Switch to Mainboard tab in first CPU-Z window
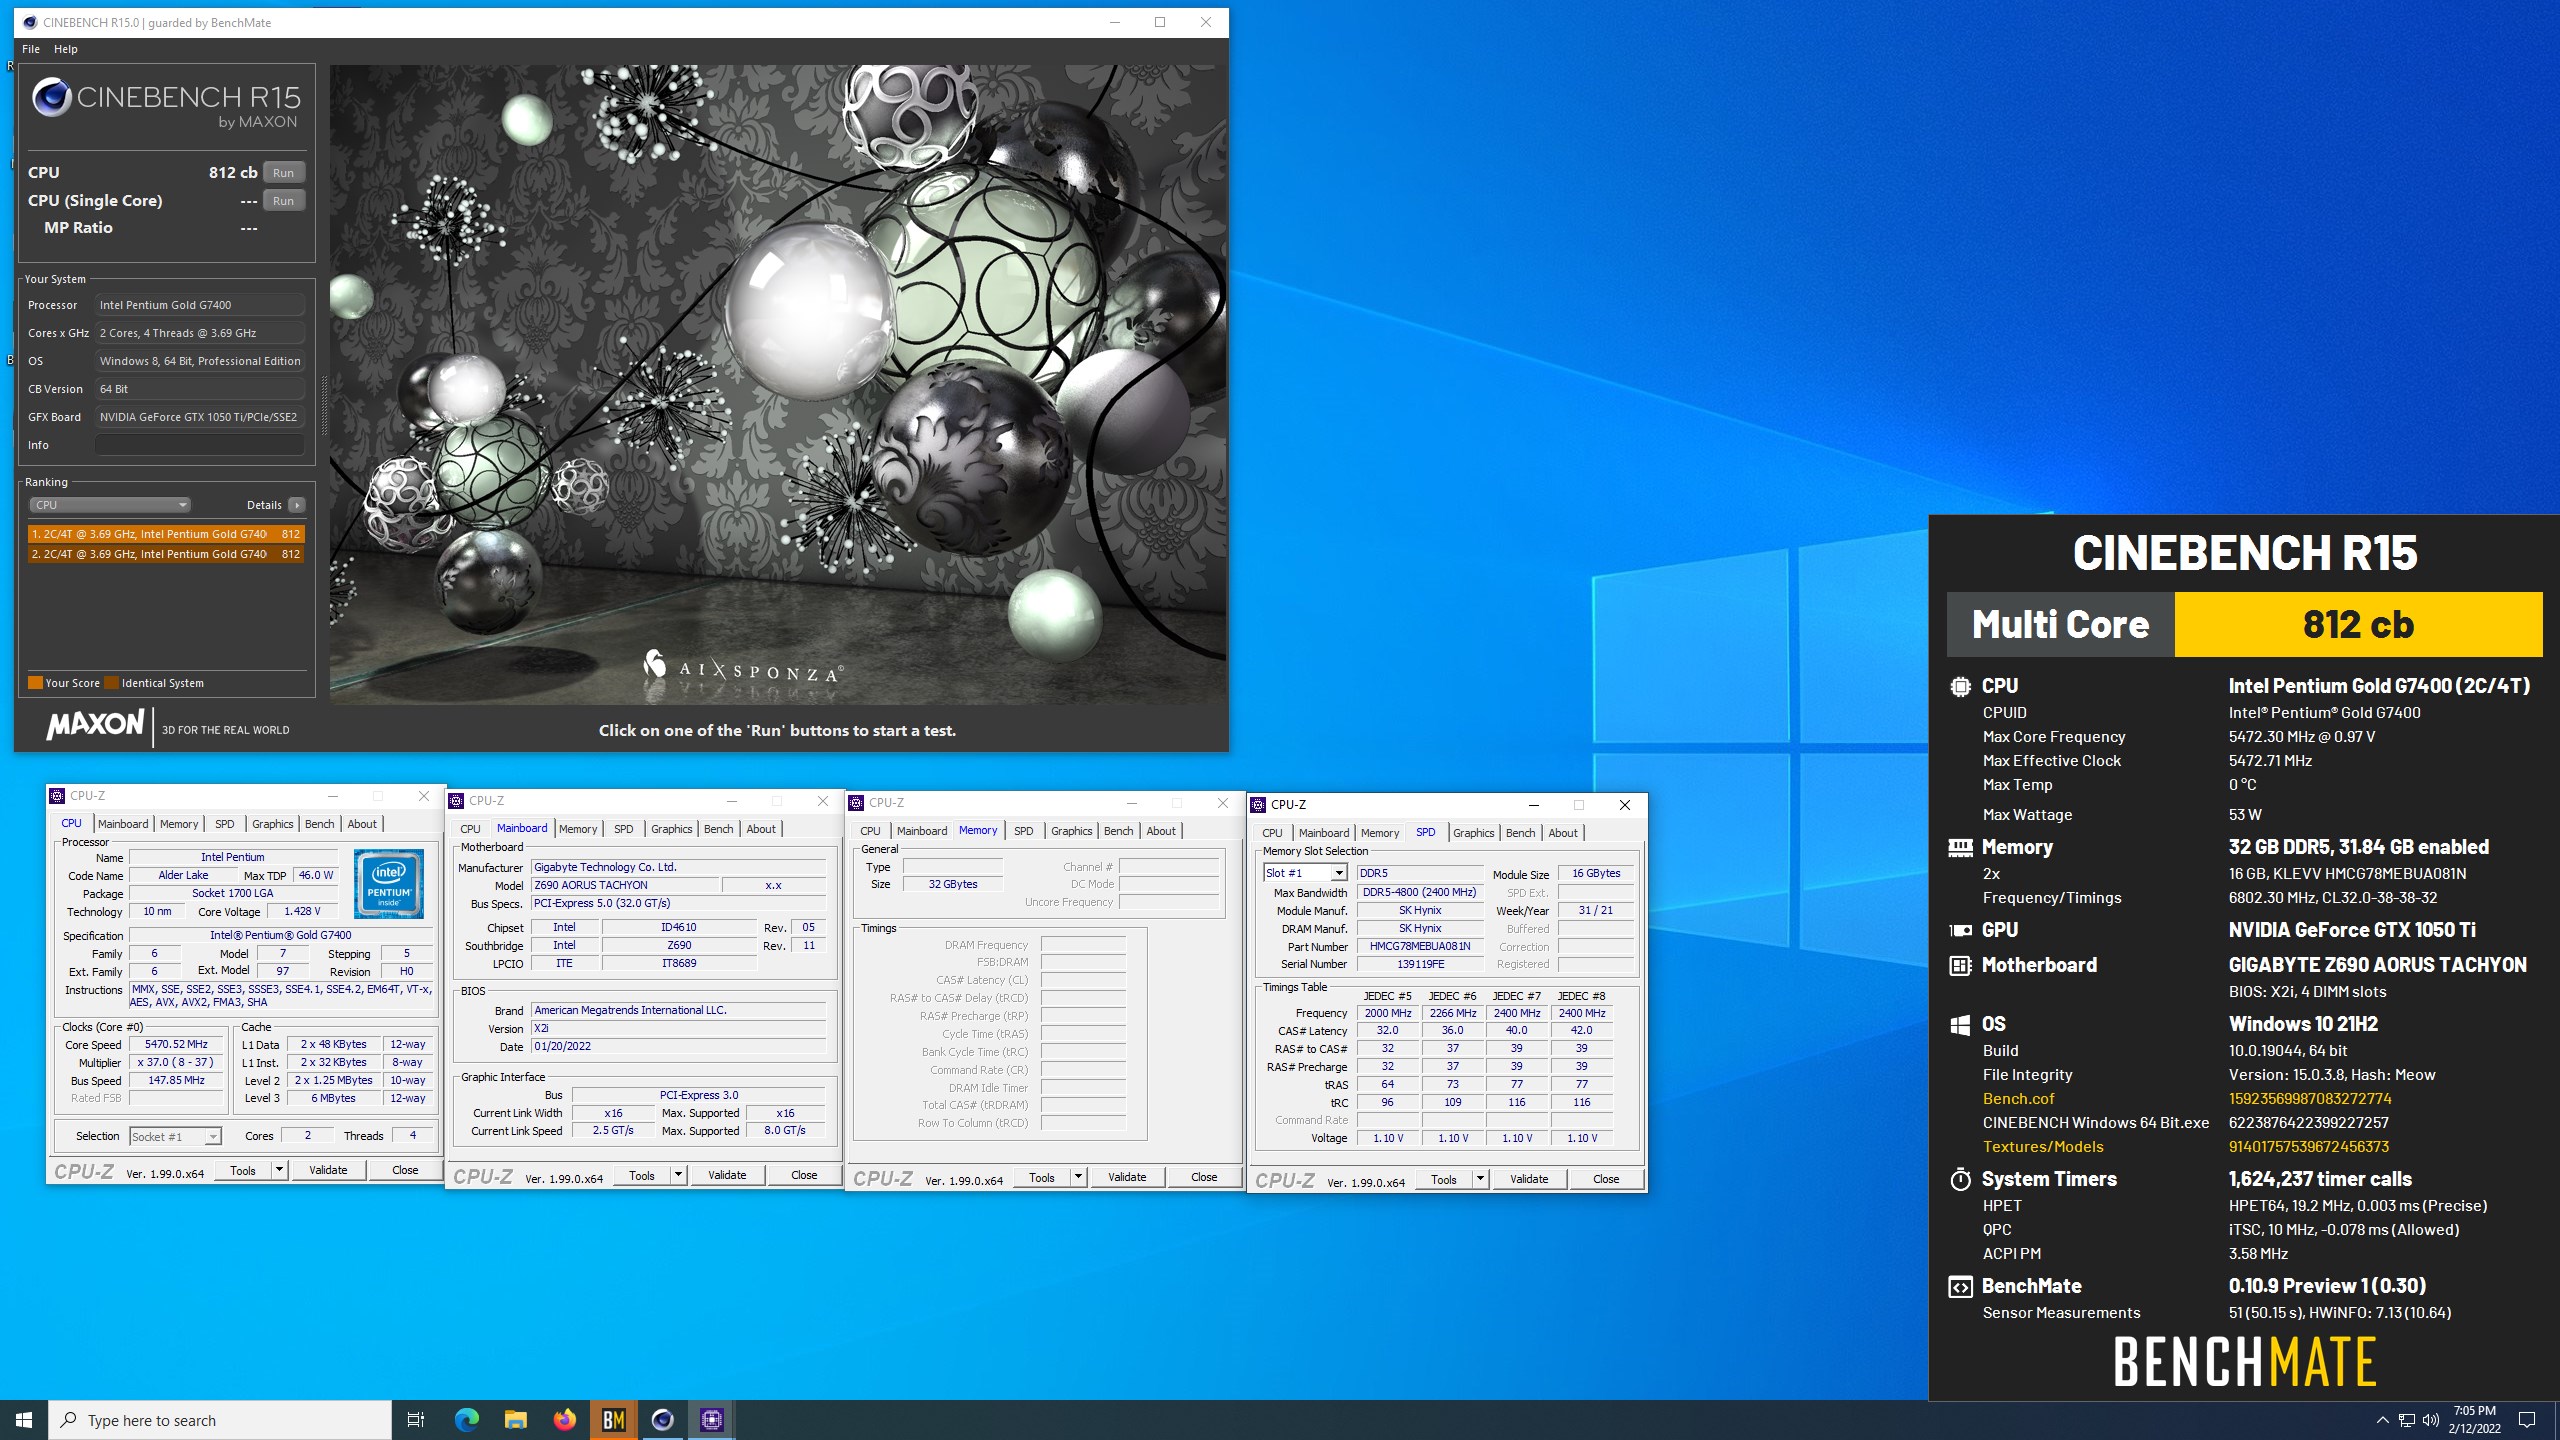This screenshot has height=1440, width=2560. tap(123, 824)
